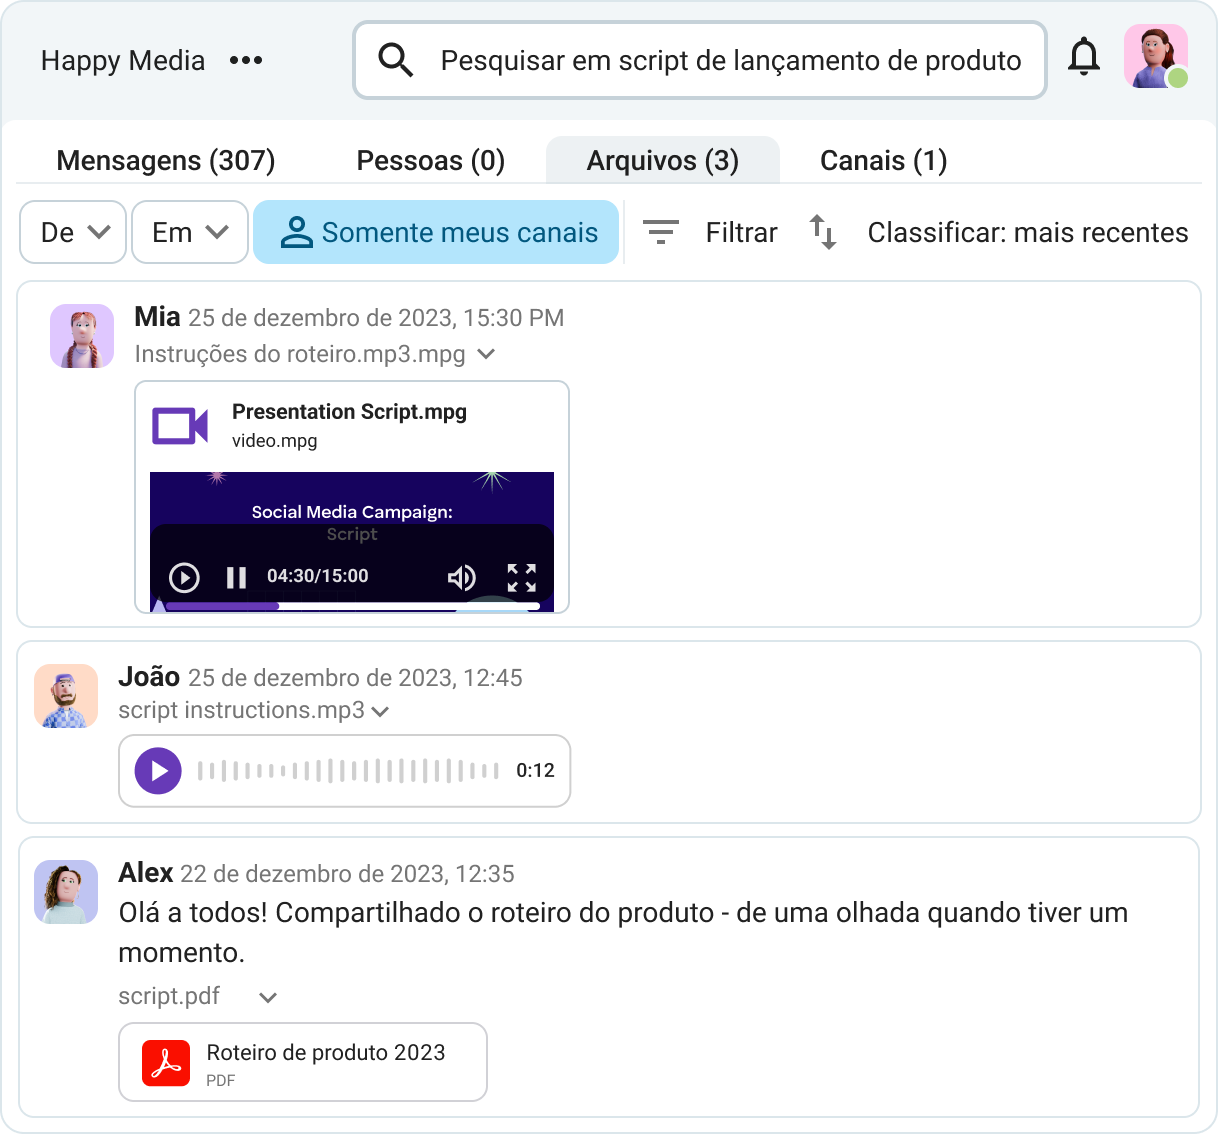Toggle the Somente meus canais filter
1218x1134 pixels.
[x=436, y=232]
